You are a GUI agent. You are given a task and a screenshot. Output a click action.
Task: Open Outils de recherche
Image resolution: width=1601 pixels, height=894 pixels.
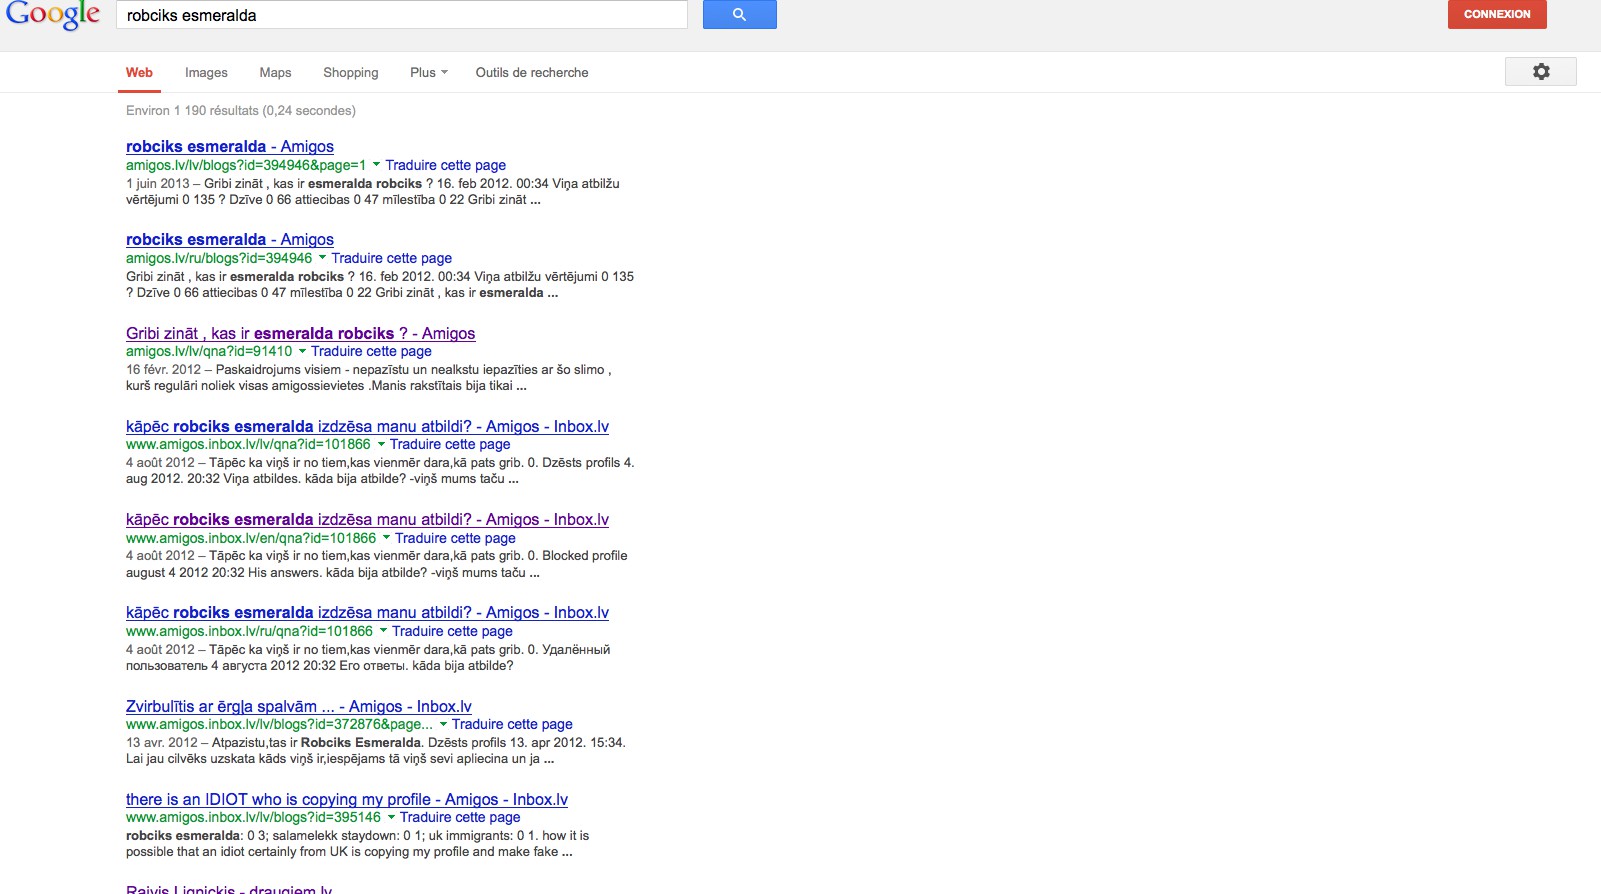pos(532,72)
